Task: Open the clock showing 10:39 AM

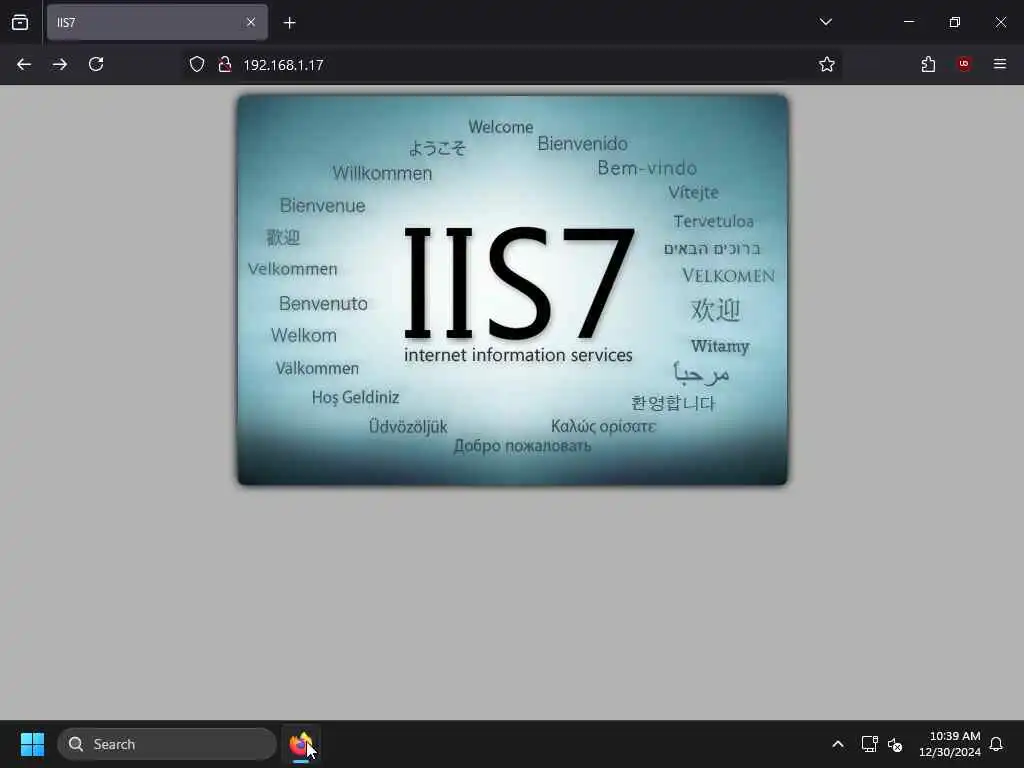Action: (950, 744)
